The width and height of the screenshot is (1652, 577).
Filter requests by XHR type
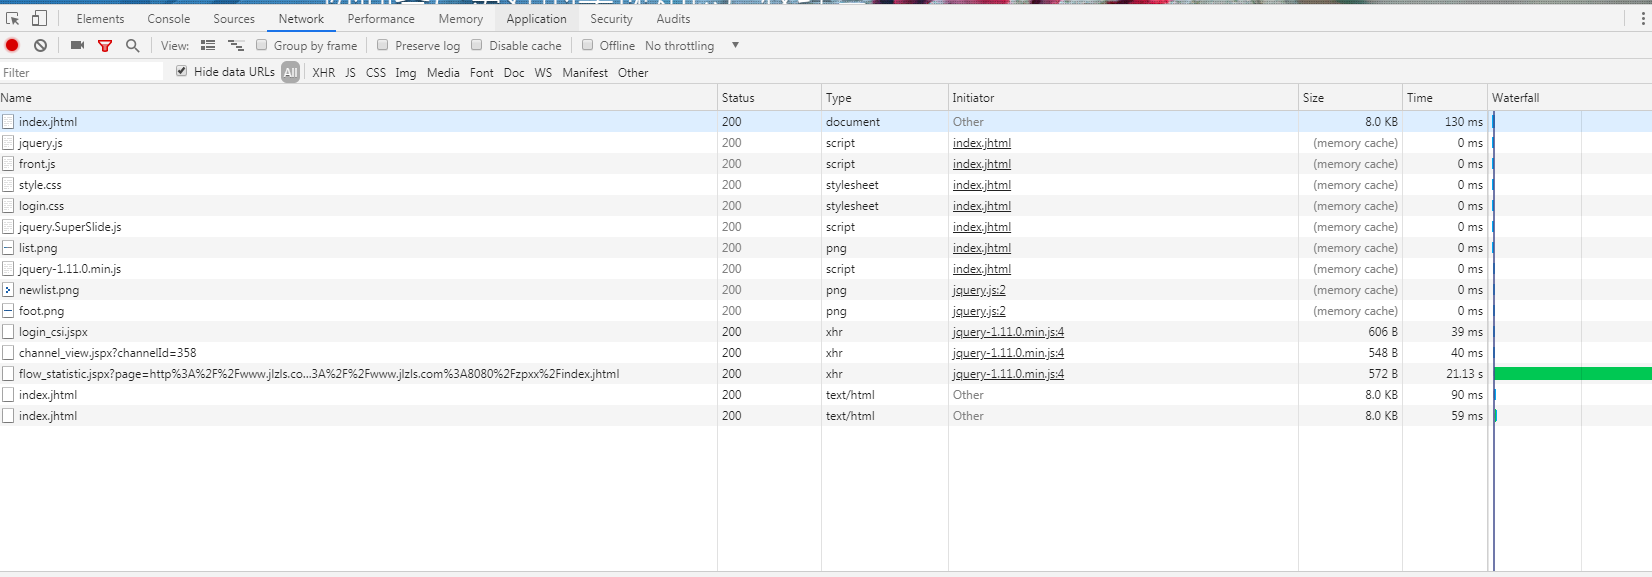(x=323, y=73)
